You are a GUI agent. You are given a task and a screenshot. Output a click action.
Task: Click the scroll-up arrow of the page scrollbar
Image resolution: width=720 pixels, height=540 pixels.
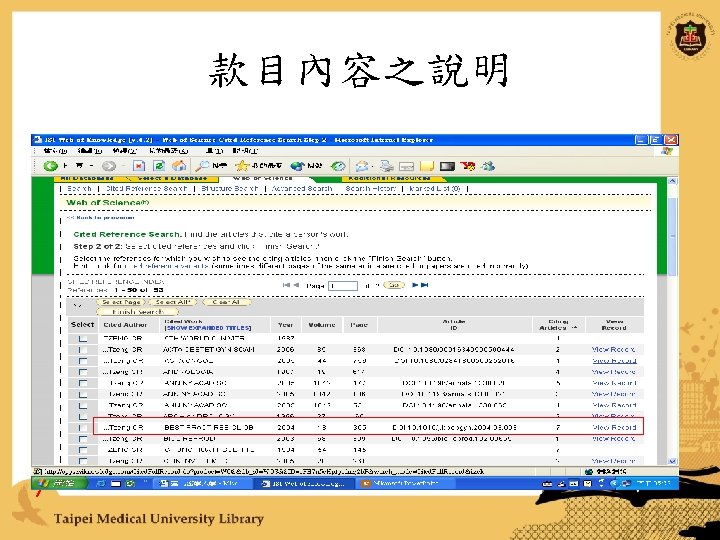point(672,181)
